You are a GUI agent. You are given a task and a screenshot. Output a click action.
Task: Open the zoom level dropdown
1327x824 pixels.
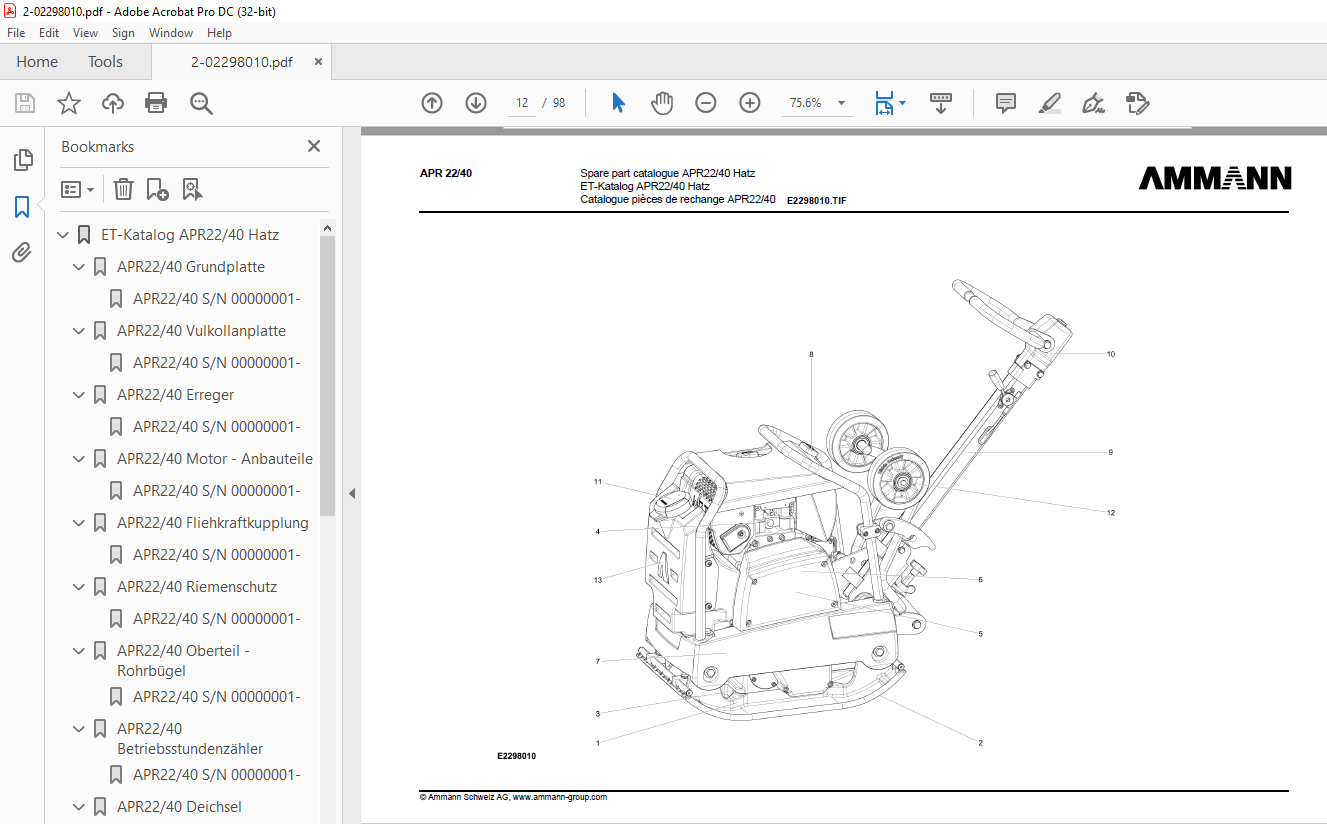tap(841, 103)
